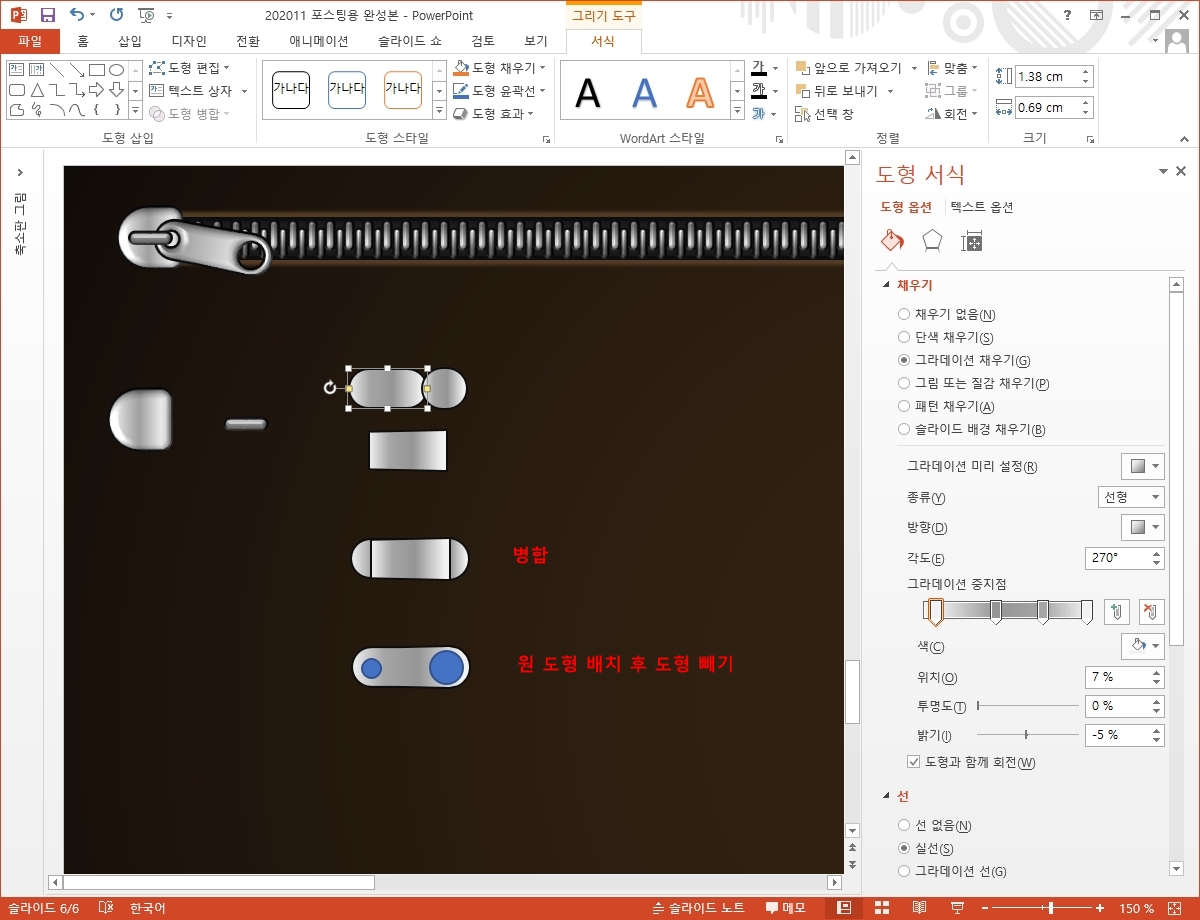This screenshot has height=920, width=1200.
Task: Switch to 삽입 ribbon tab
Action: click(x=130, y=41)
